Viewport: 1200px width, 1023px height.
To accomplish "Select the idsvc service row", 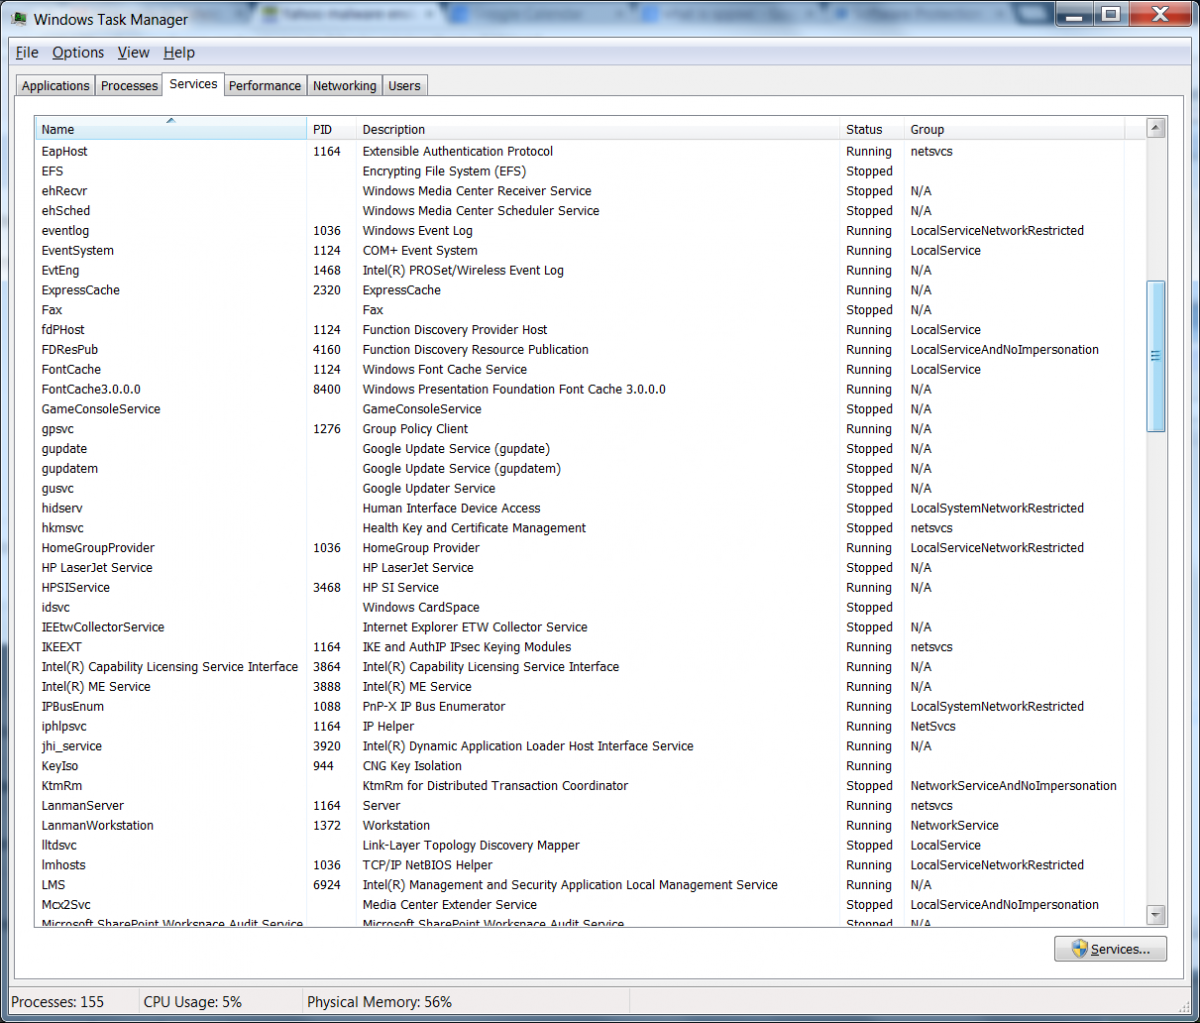I will click(590, 607).
